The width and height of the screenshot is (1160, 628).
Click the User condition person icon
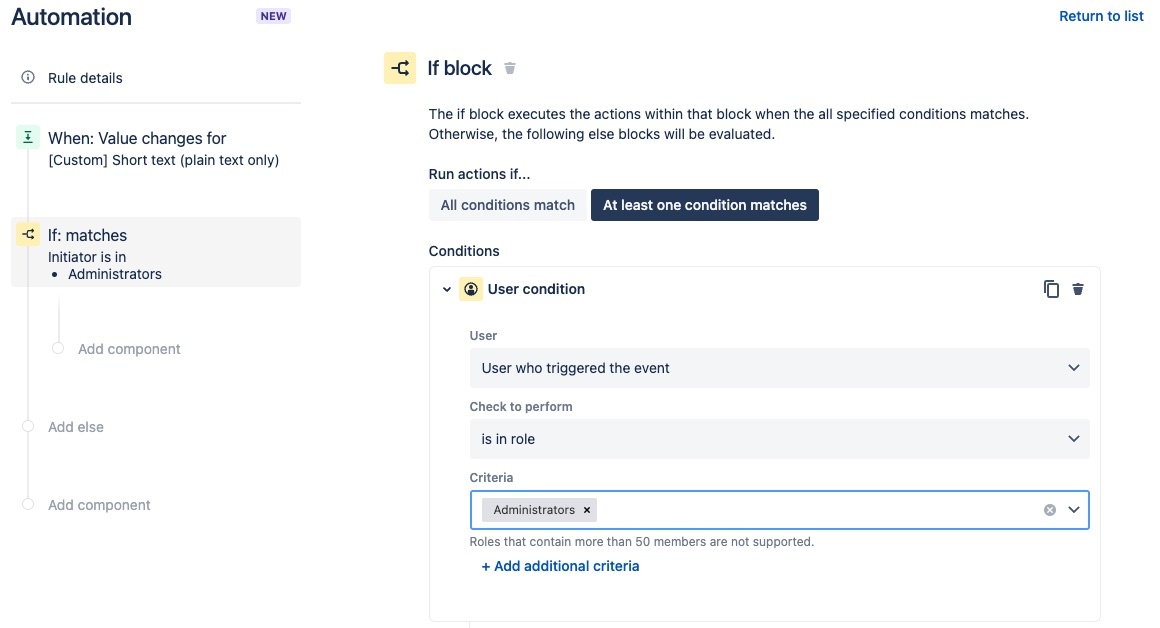click(x=470, y=289)
